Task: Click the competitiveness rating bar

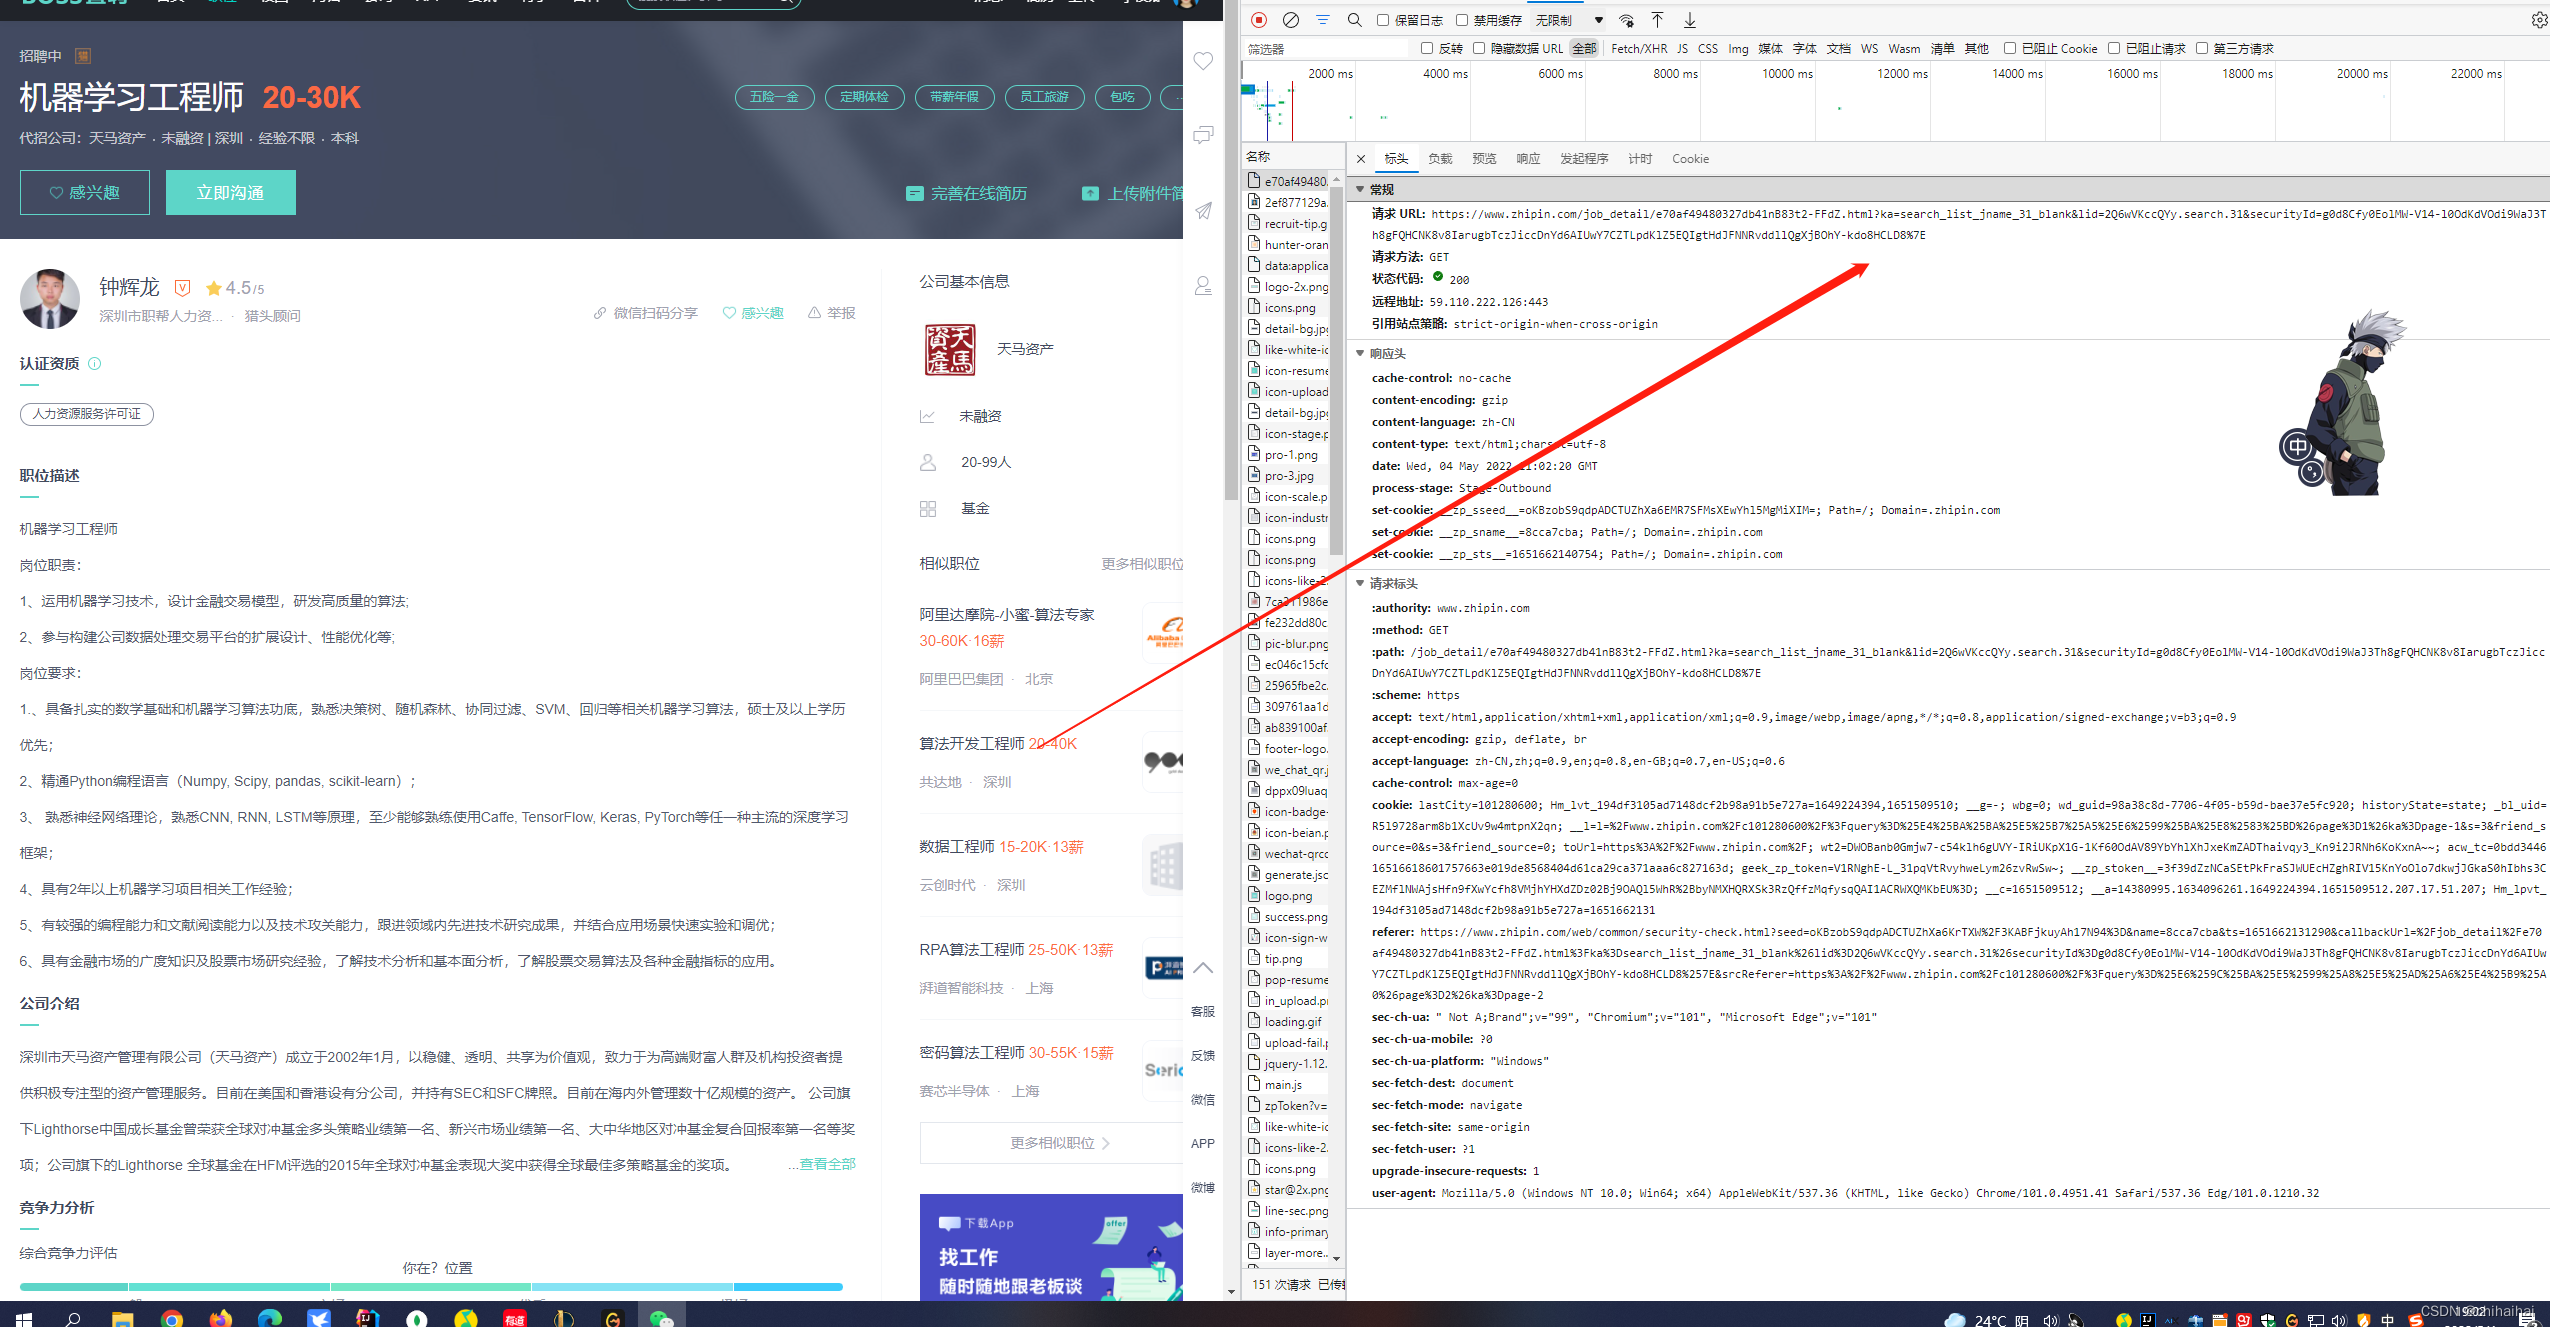Action: (x=431, y=1287)
